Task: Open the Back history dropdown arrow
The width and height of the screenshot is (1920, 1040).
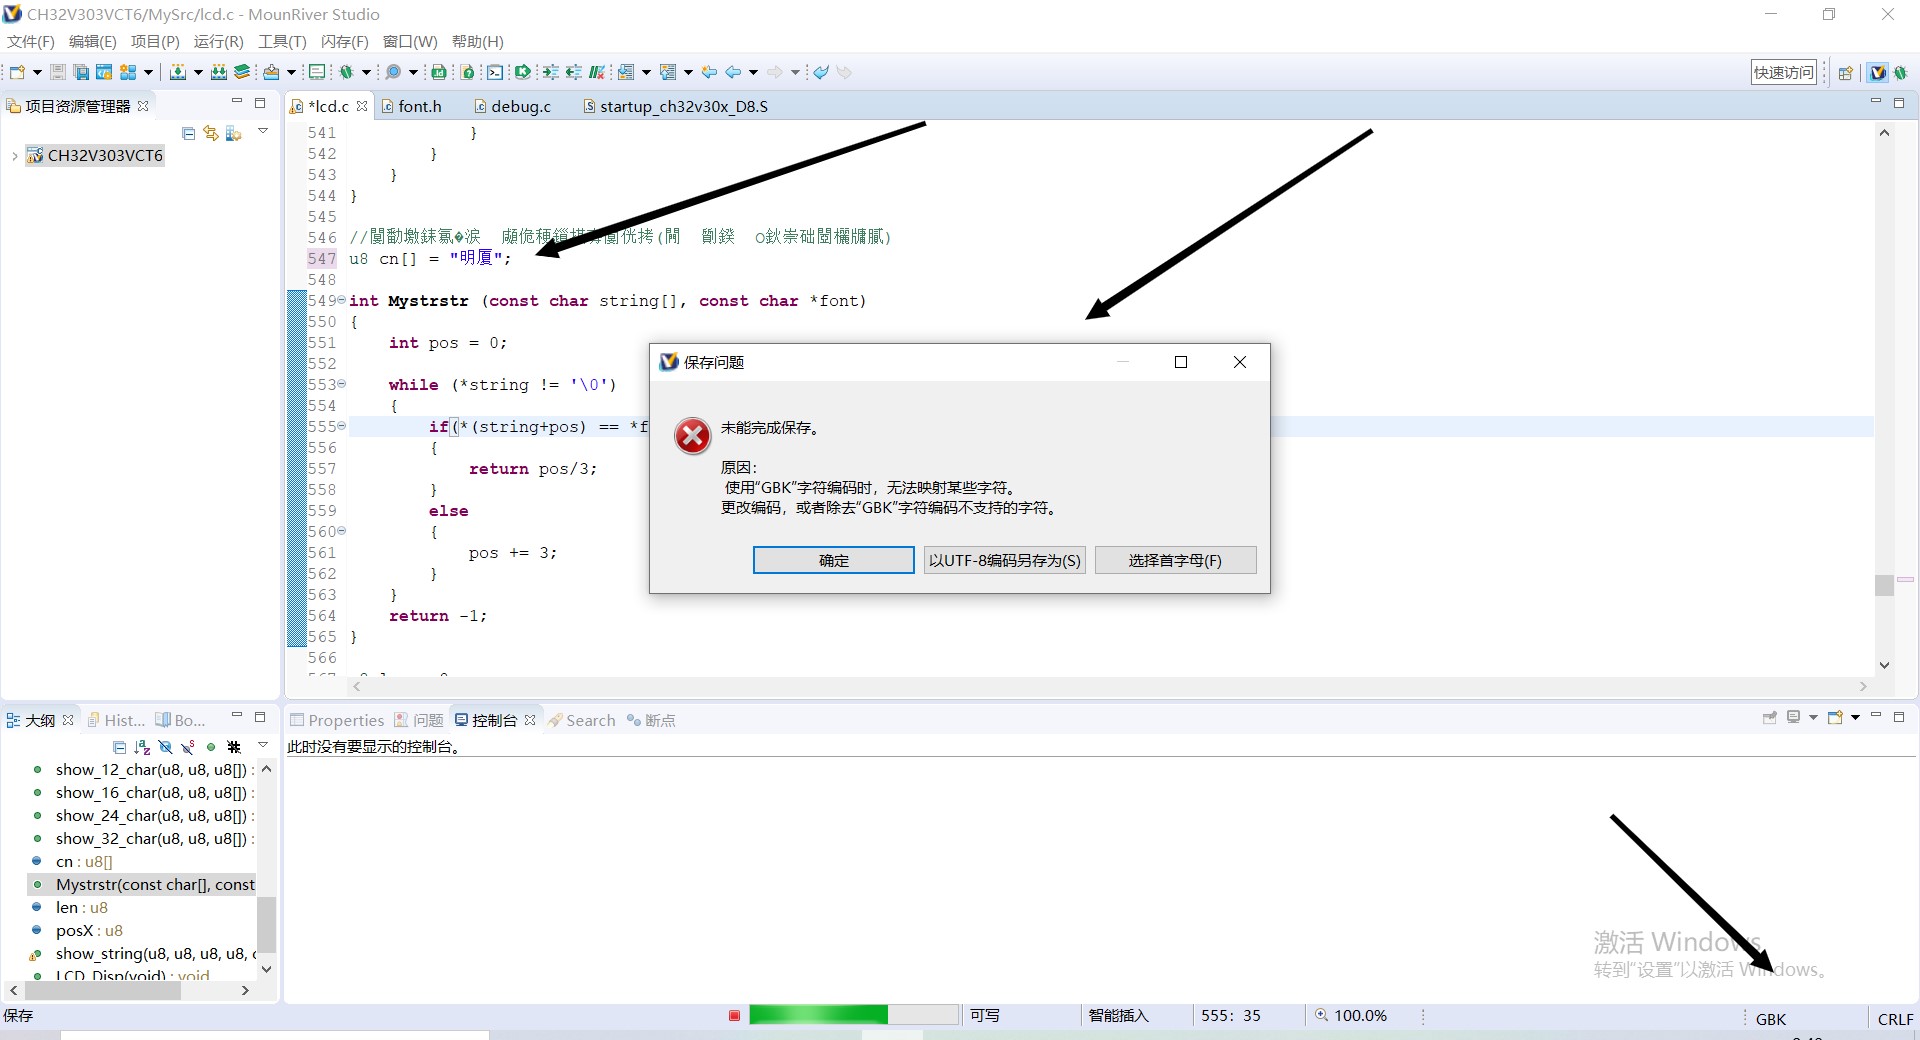Action: coord(753,72)
